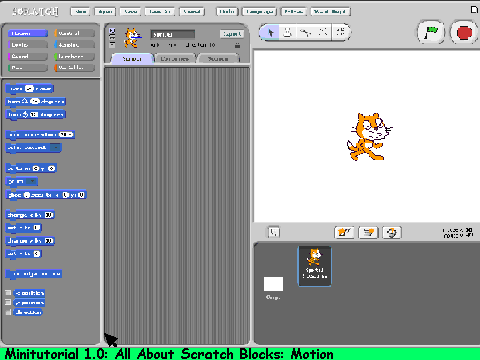
Task: Check the x position reporter checkbox
Action: [x=8, y=293]
